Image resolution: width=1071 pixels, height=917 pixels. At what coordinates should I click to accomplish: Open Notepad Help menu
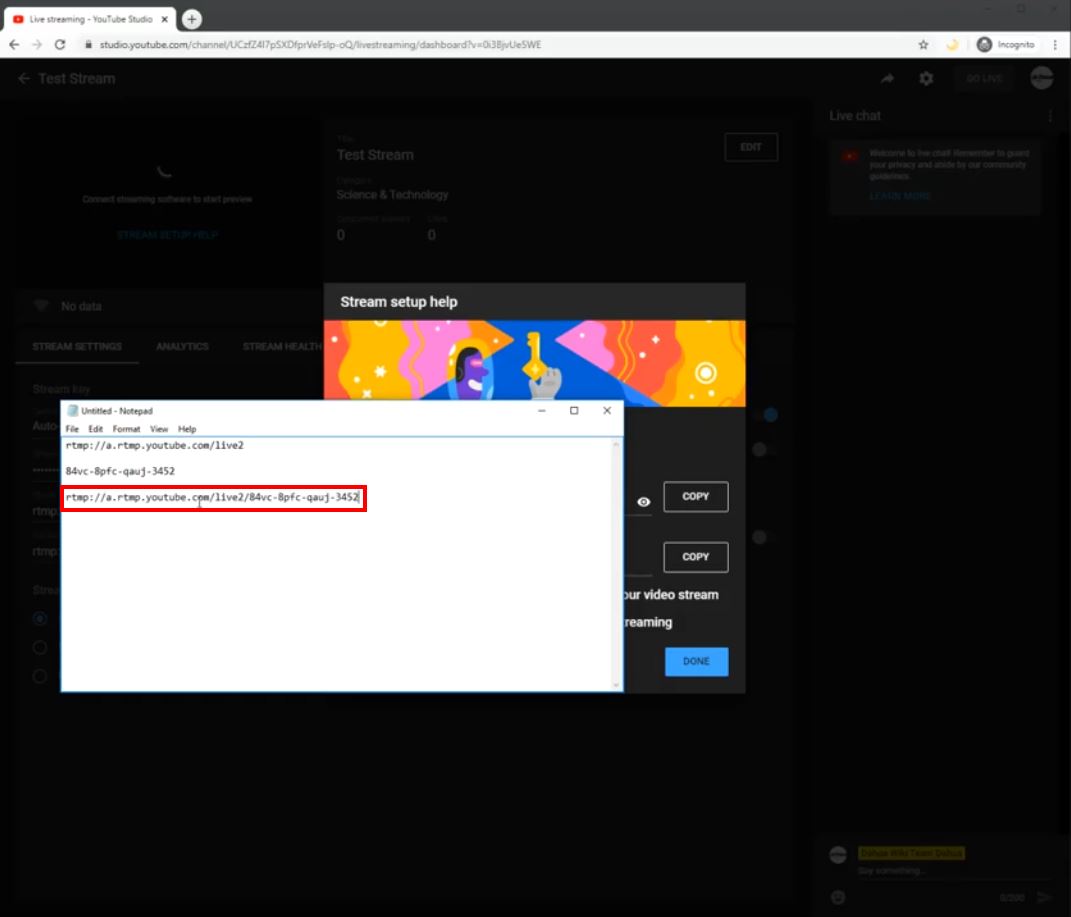tap(187, 429)
